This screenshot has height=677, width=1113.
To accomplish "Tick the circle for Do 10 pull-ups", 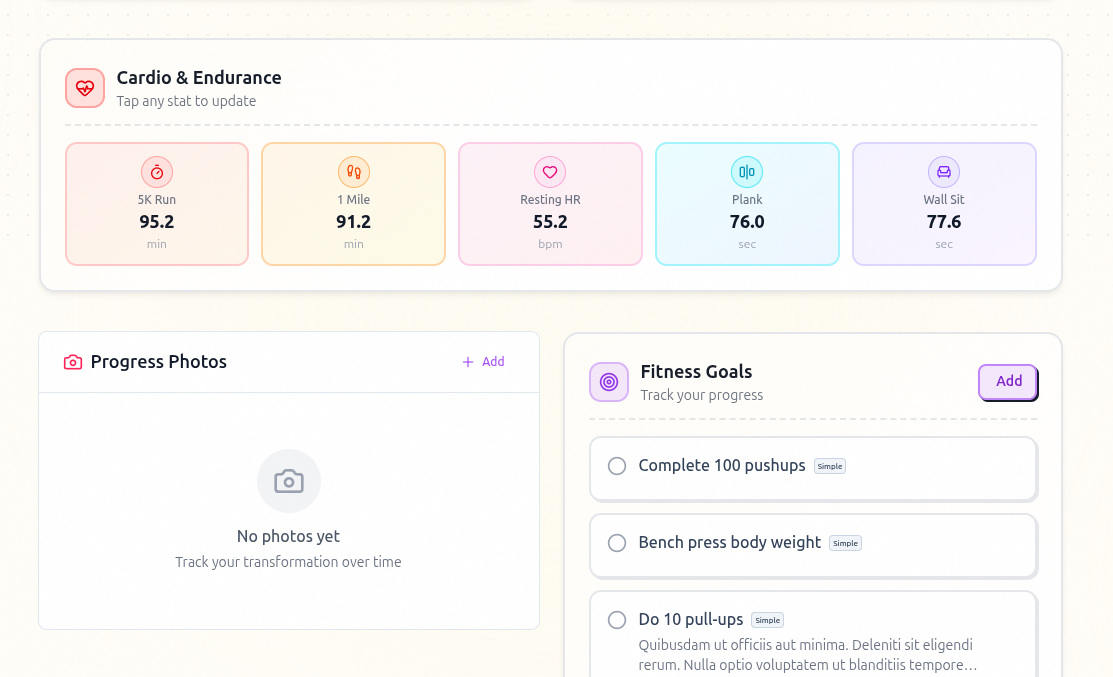I will coord(616,620).
